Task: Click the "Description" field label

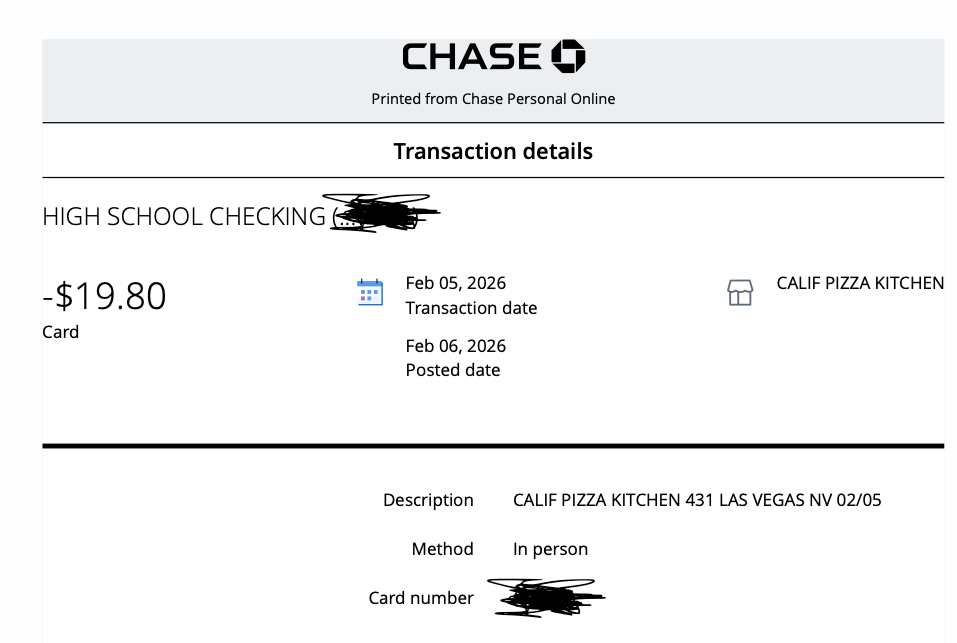Action: (428, 500)
